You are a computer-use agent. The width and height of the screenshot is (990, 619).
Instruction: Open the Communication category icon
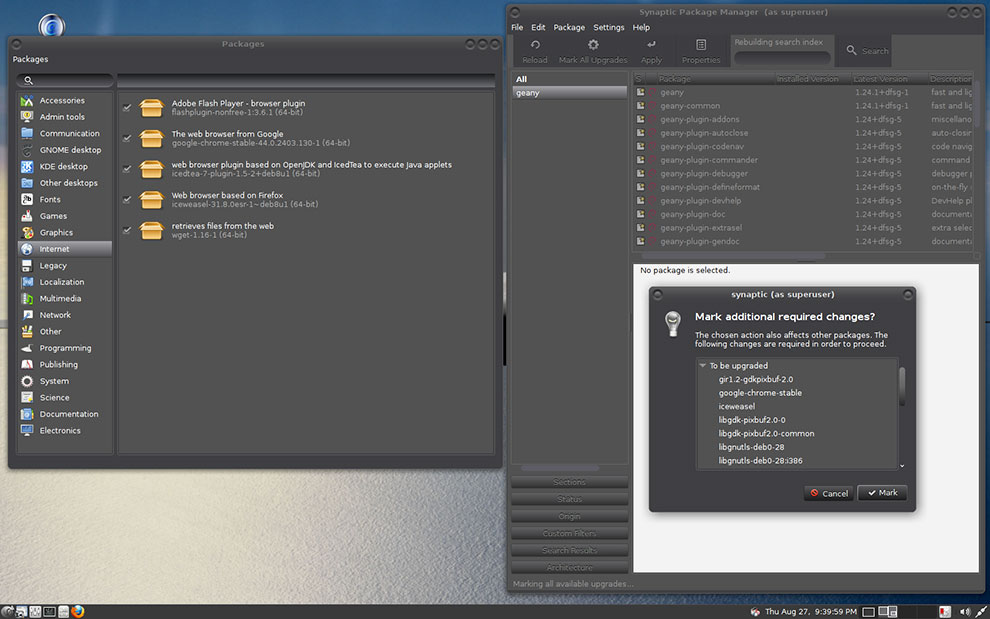[x=27, y=133]
